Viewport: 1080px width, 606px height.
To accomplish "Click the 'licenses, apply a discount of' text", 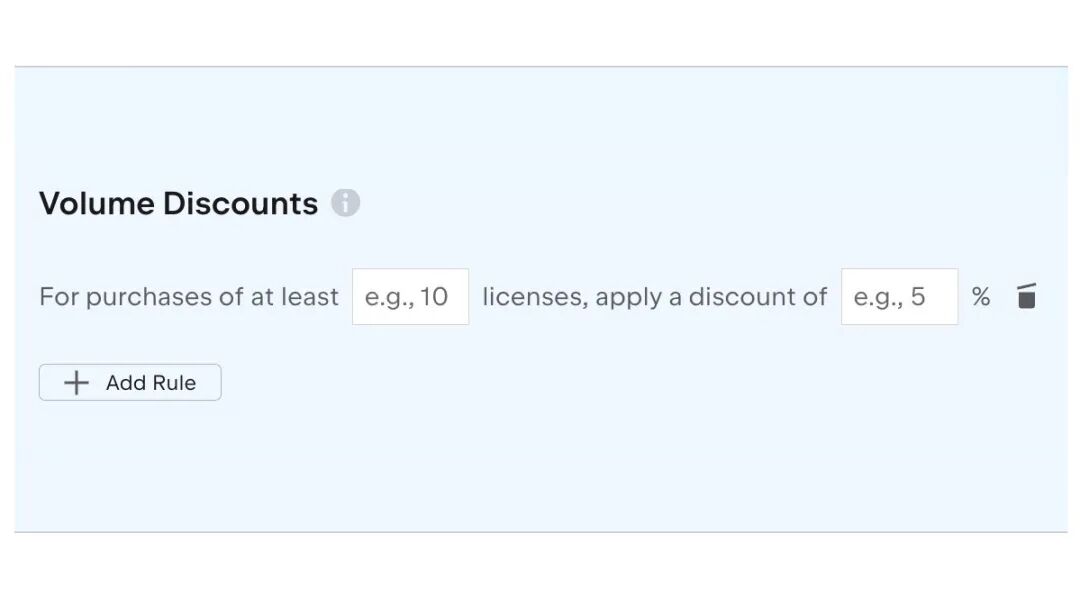I will pyautogui.click(x=654, y=297).
